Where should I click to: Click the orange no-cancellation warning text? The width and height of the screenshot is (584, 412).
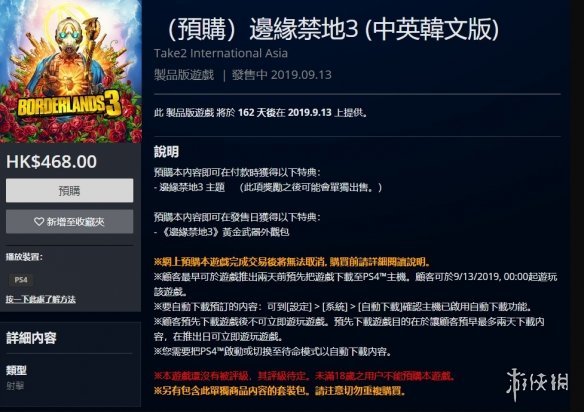click(x=292, y=262)
